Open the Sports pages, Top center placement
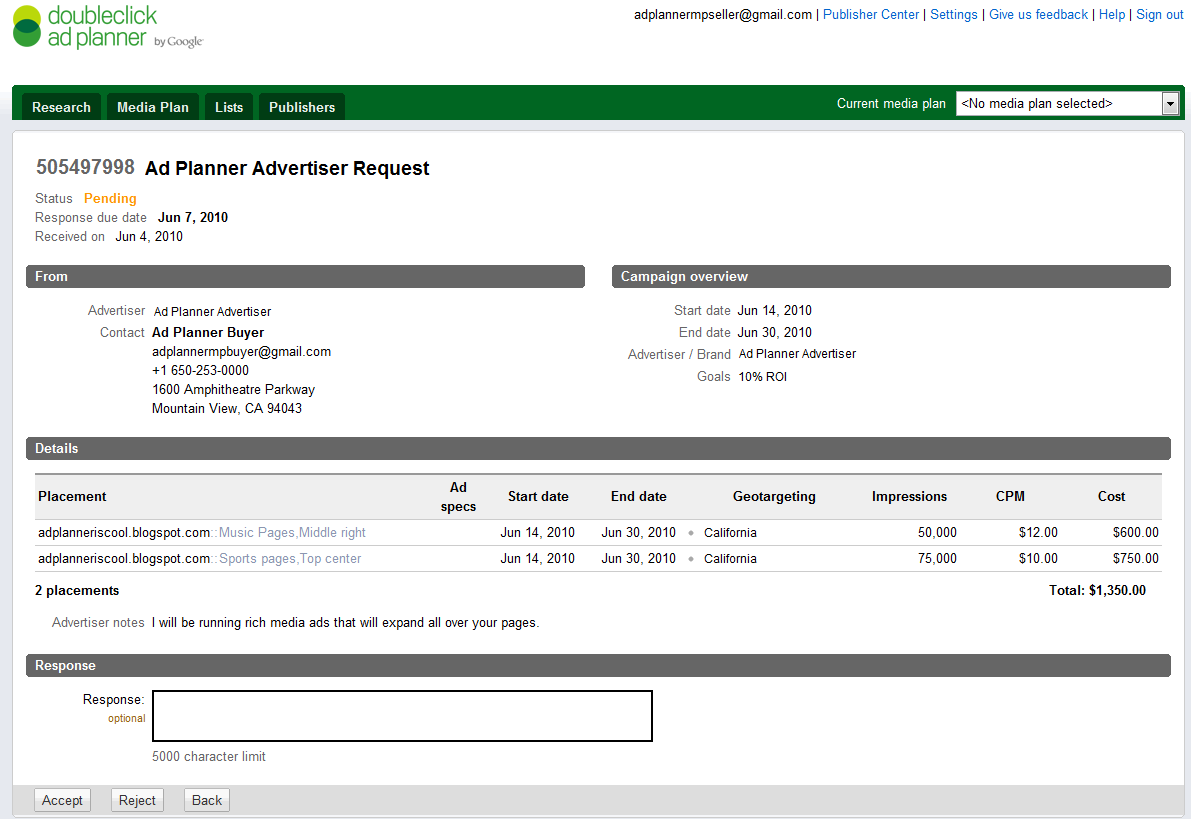 click(290, 559)
